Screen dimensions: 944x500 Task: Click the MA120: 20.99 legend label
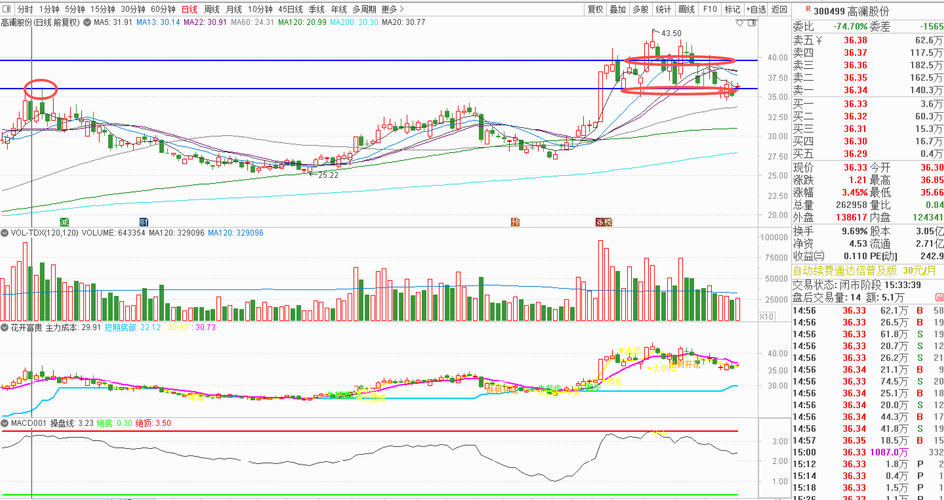pyautogui.click(x=302, y=22)
